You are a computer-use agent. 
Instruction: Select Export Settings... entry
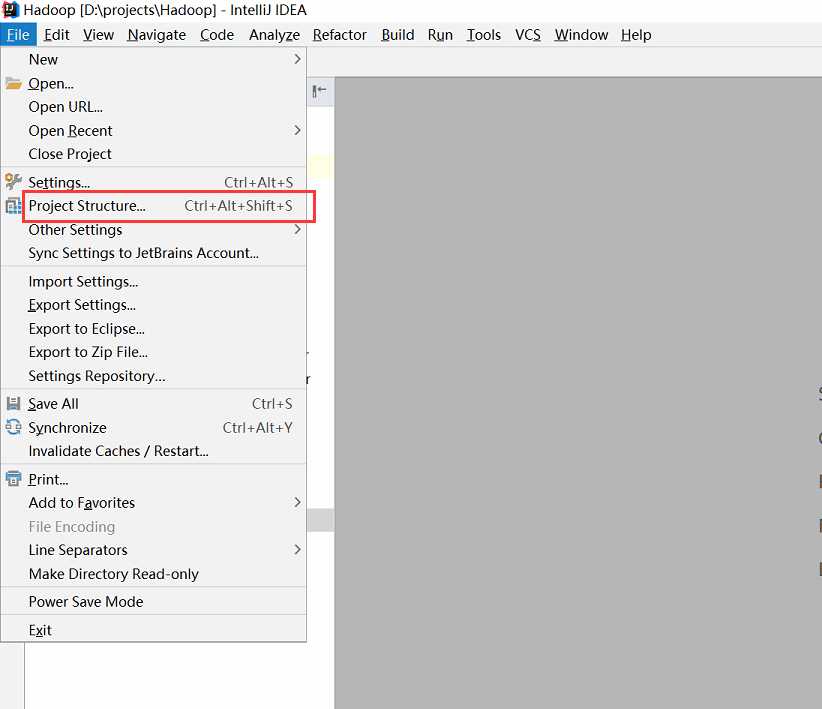click(154, 305)
